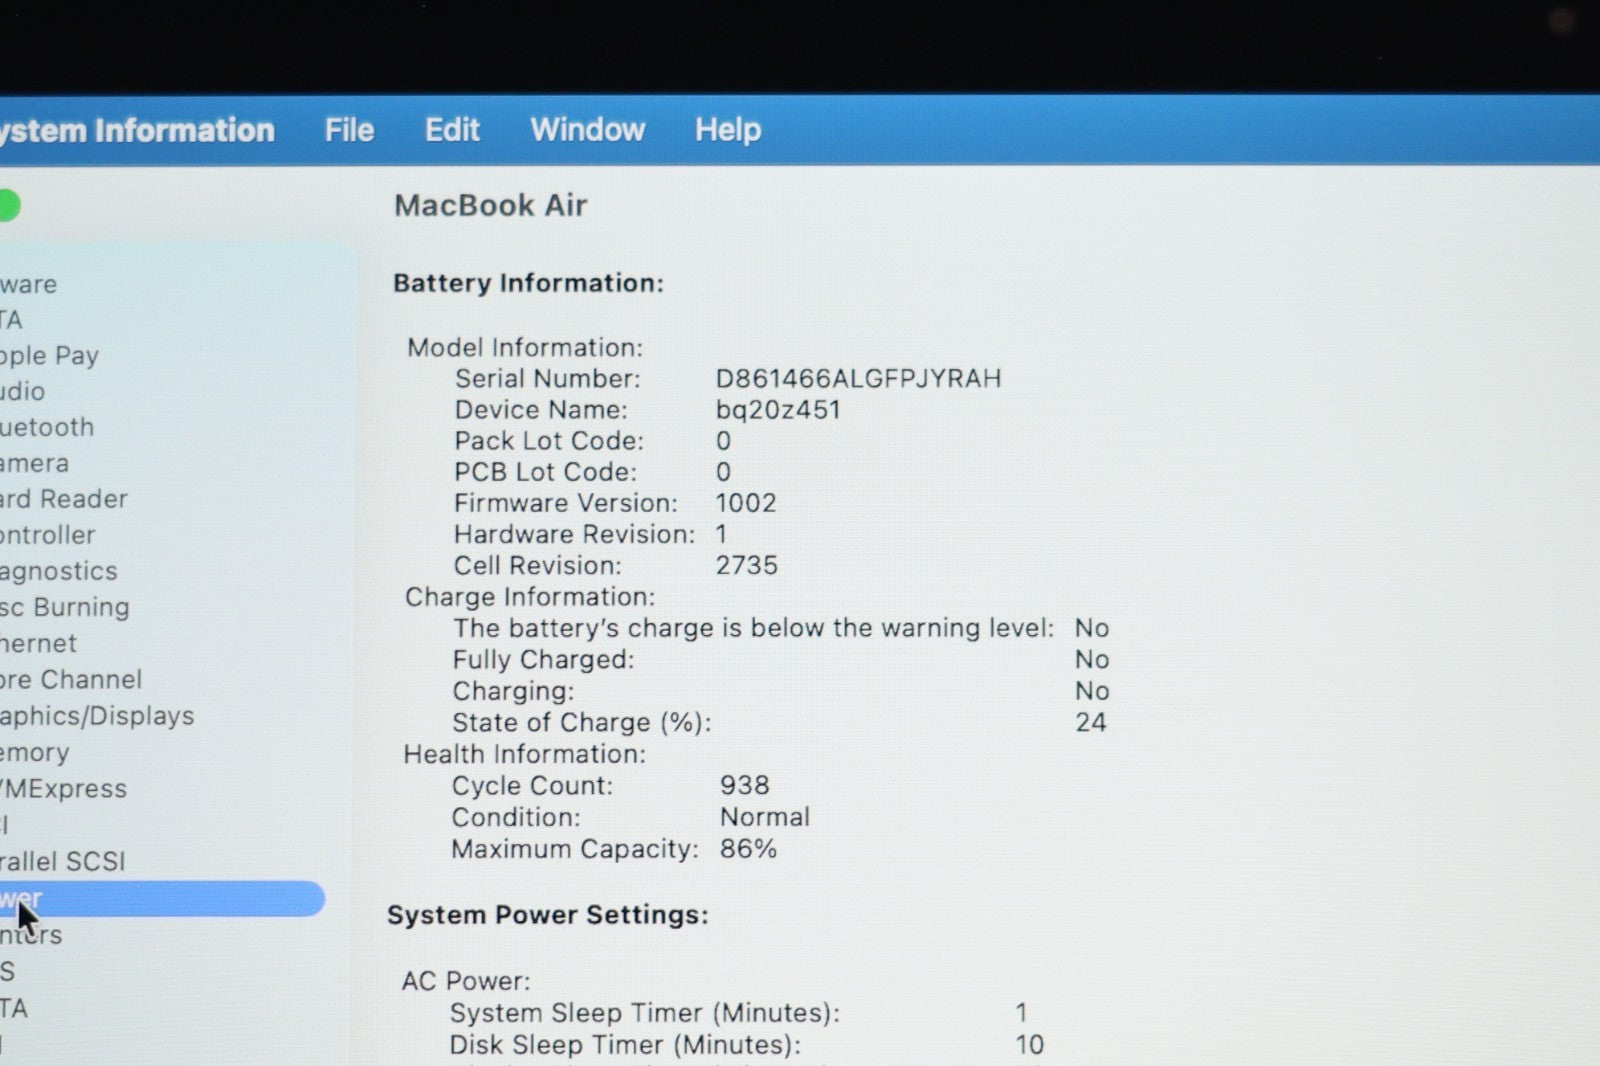Select Graphics/Displays in the sidebar
The height and width of the screenshot is (1066, 1600).
coord(97,716)
